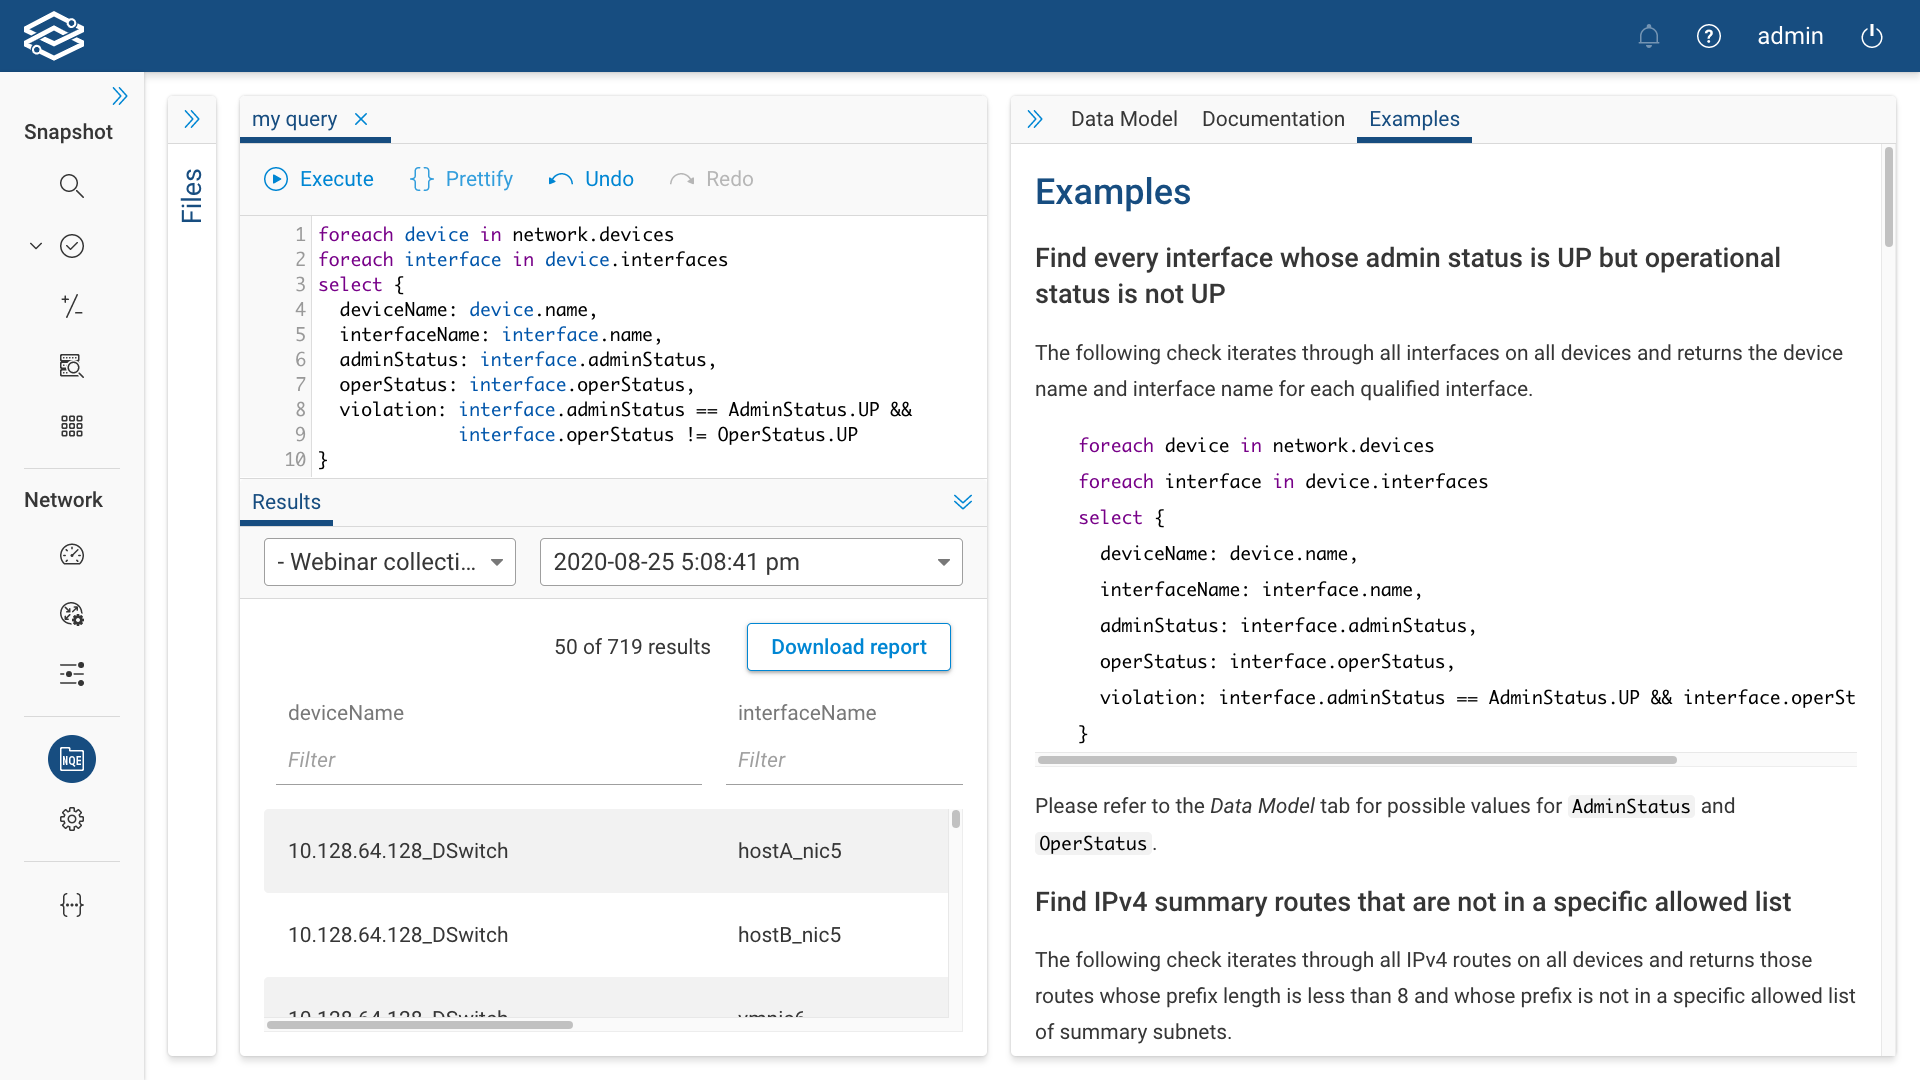Open the device query inspection tool
Viewport: 1920px width, 1080px height.
(x=72, y=366)
